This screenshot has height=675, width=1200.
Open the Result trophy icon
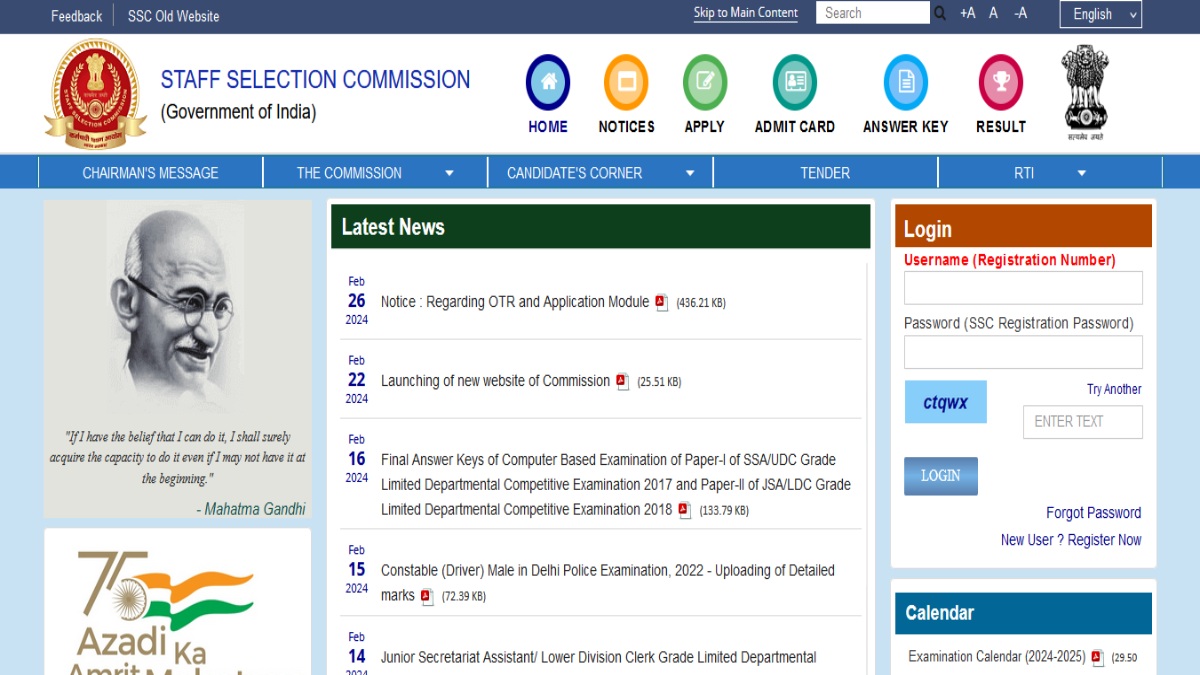click(x=1000, y=83)
